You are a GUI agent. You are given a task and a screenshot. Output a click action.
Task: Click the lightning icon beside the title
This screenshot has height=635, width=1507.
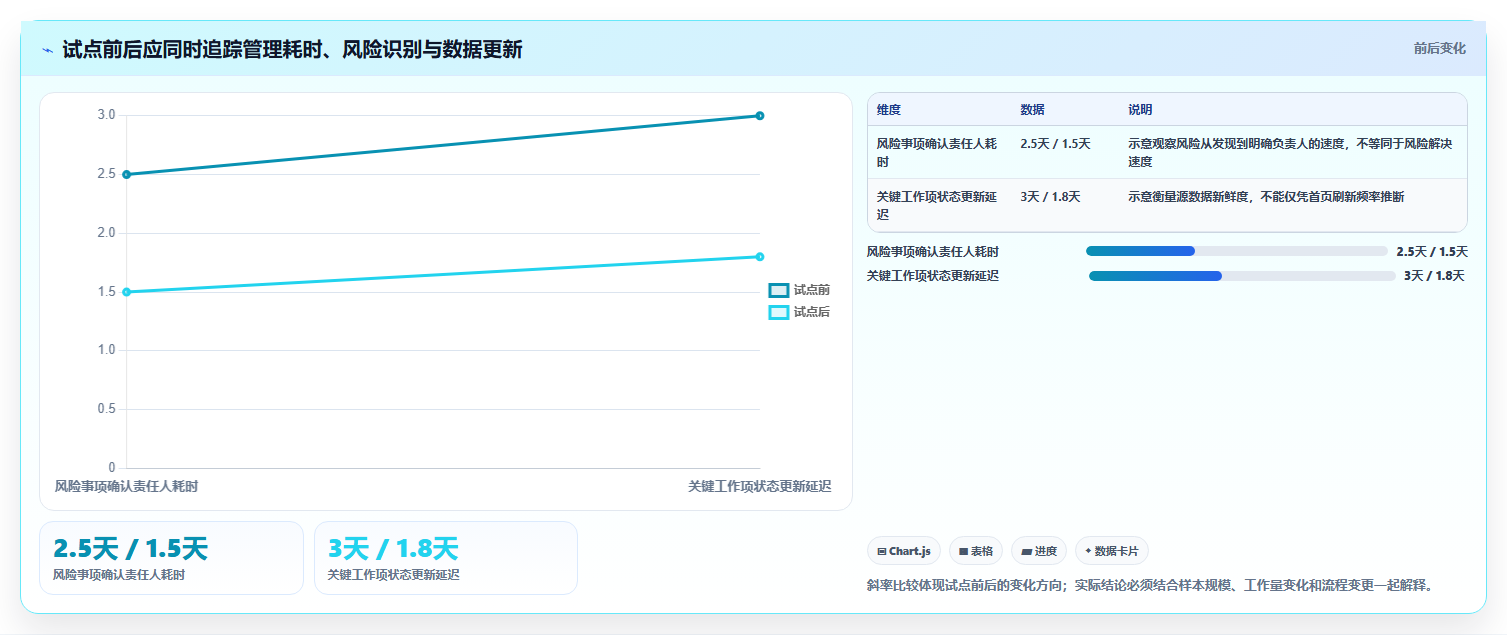(x=47, y=50)
